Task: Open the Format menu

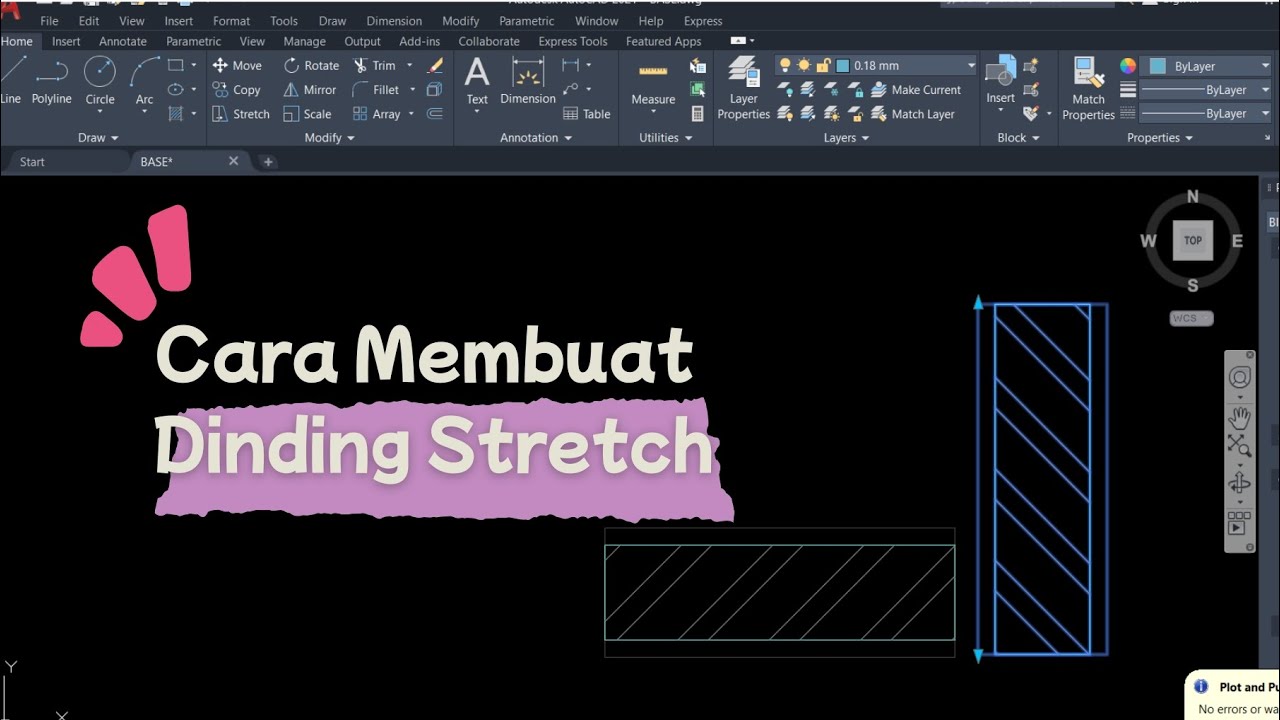Action: (x=231, y=21)
